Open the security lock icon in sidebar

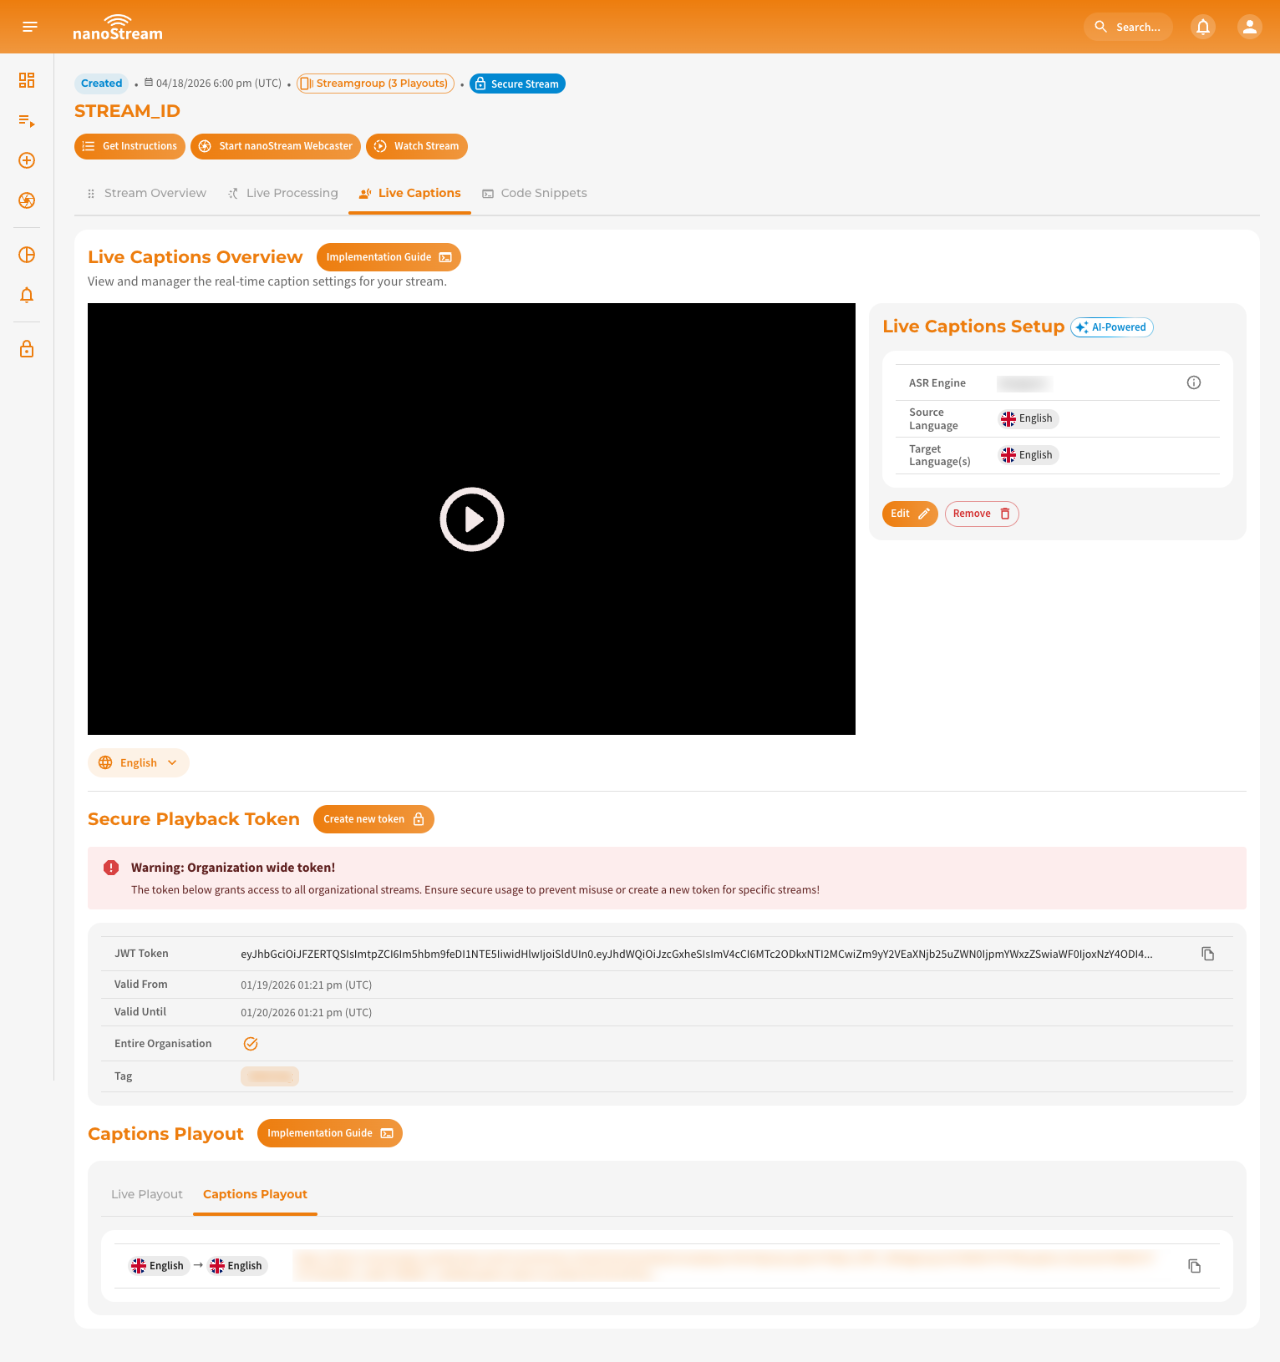[x=26, y=348]
